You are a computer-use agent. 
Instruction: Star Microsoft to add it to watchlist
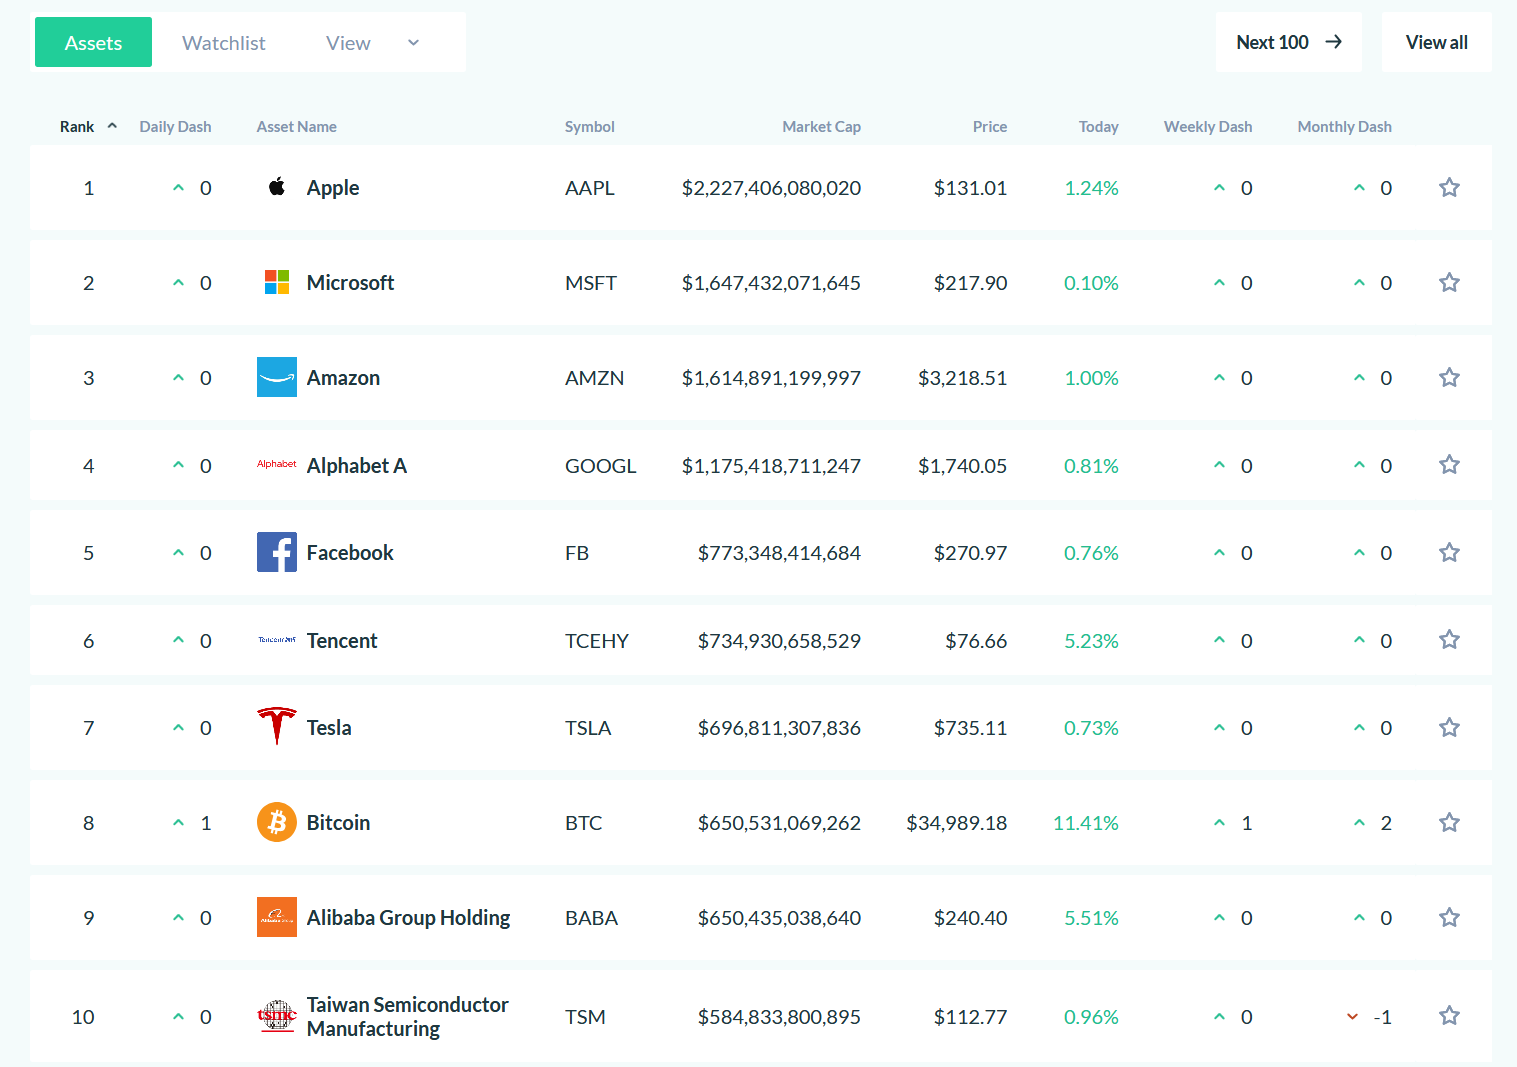point(1449,282)
